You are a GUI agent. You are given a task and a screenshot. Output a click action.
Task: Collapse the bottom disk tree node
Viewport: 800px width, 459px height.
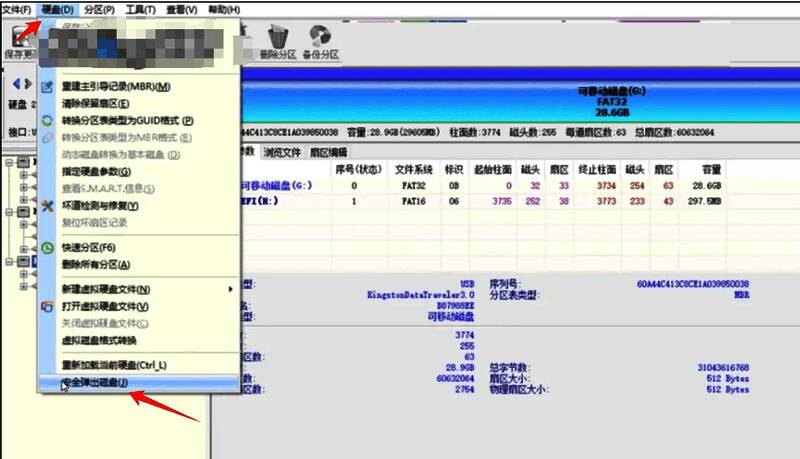click(x=10, y=262)
